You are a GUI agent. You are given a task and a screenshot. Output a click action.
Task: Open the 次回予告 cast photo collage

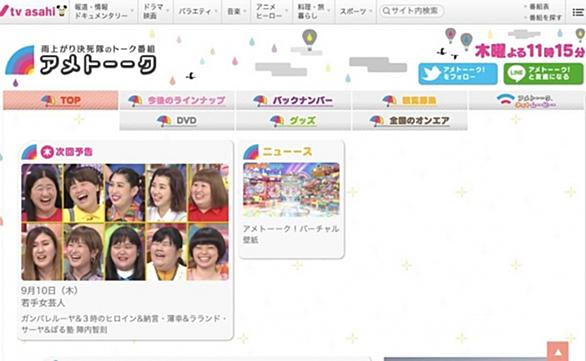pyautogui.click(x=125, y=222)
